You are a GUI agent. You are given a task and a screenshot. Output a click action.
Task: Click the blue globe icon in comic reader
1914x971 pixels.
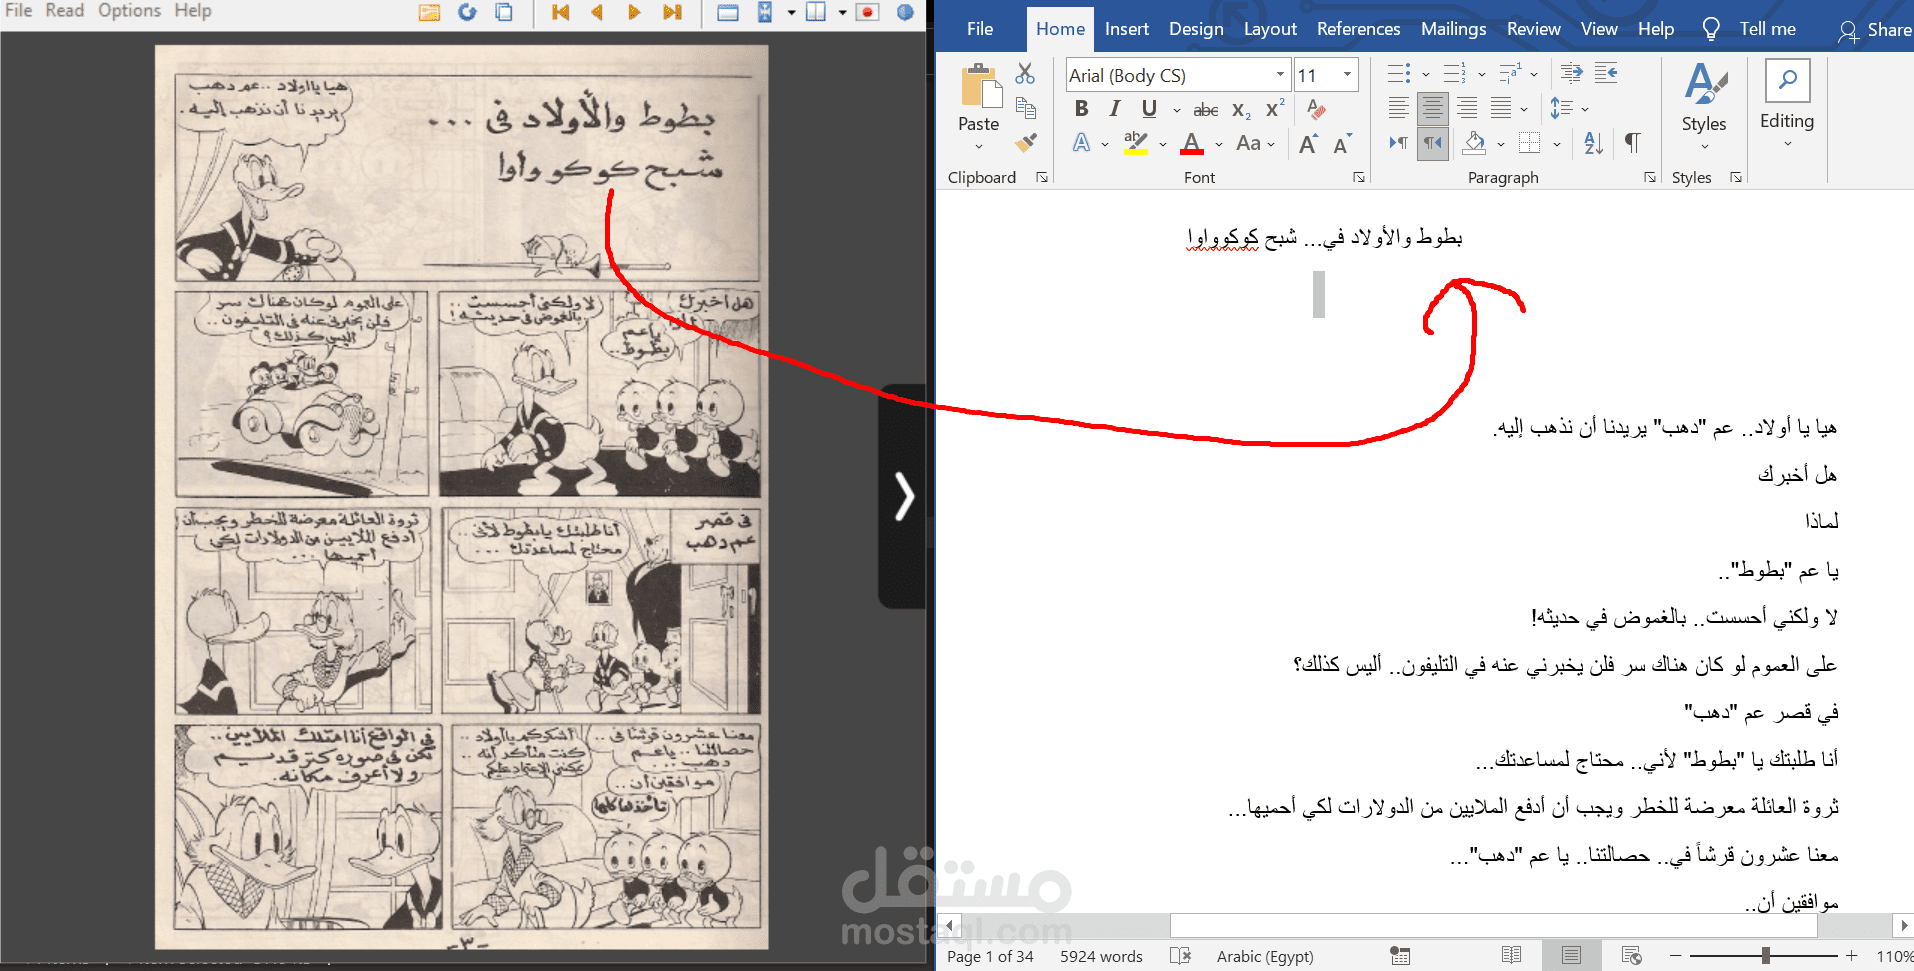[905, 12]
